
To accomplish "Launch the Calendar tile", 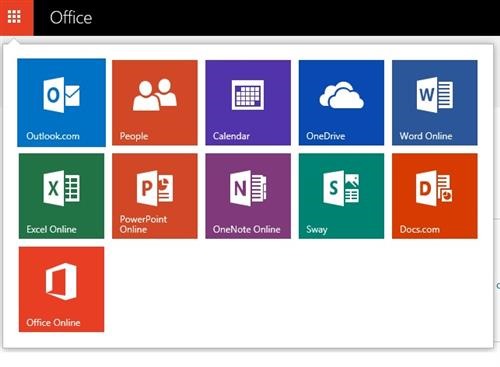I will [x=248, y=103].
